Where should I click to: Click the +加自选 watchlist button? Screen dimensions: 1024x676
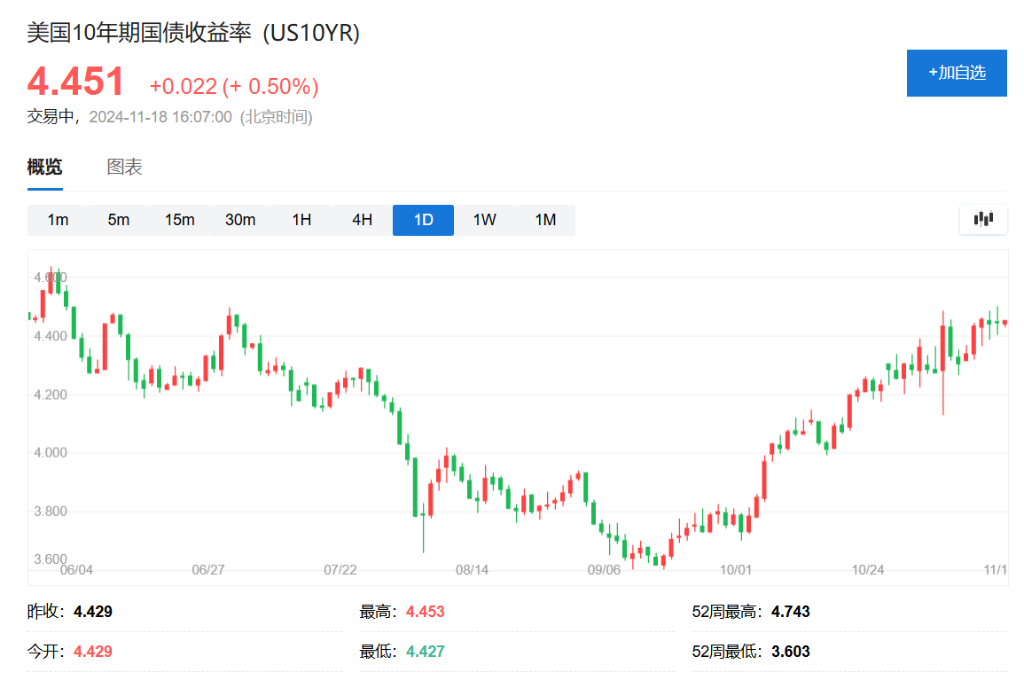tap(956, 73)
